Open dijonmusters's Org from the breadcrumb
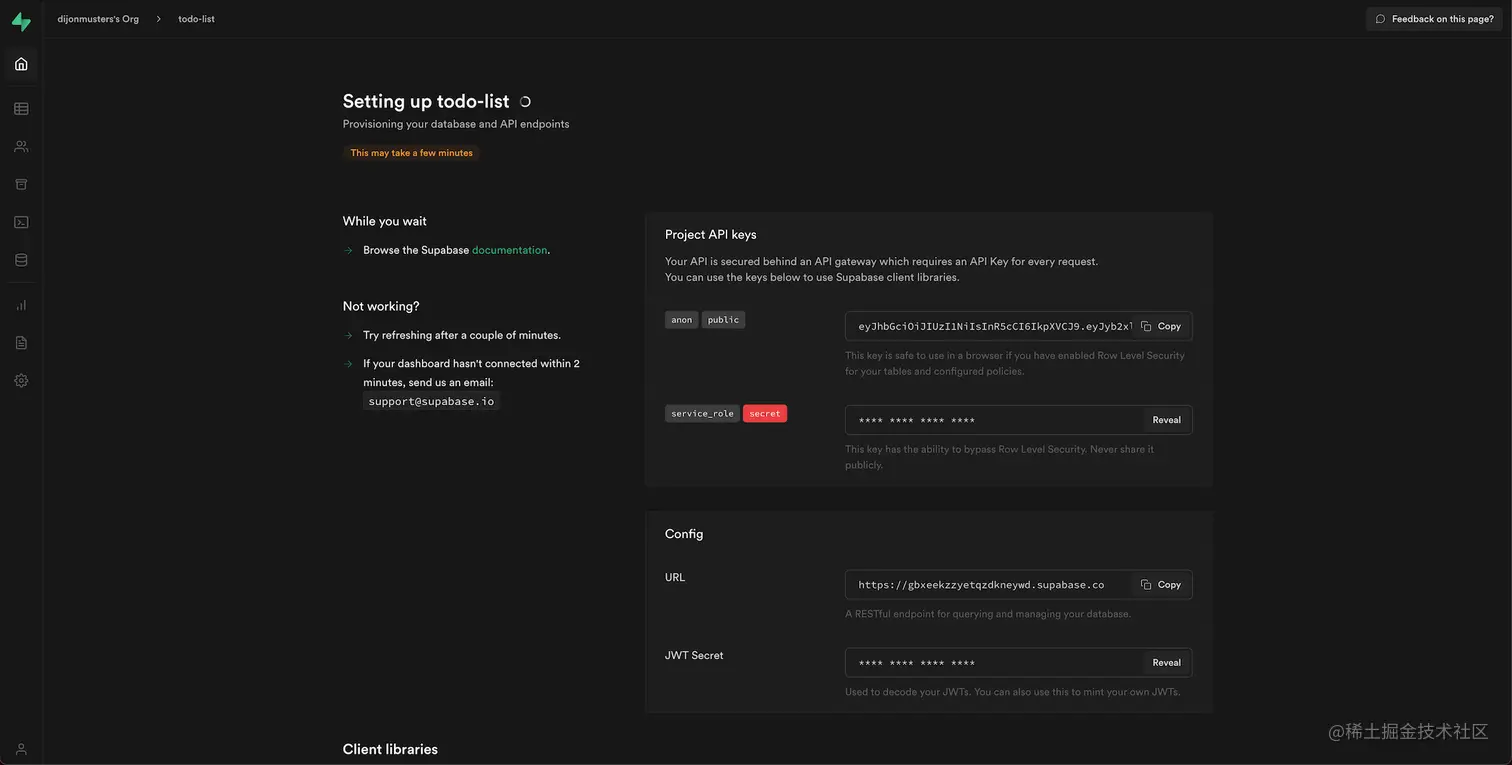Viewport: 1512px width, 765px height. 97,17
